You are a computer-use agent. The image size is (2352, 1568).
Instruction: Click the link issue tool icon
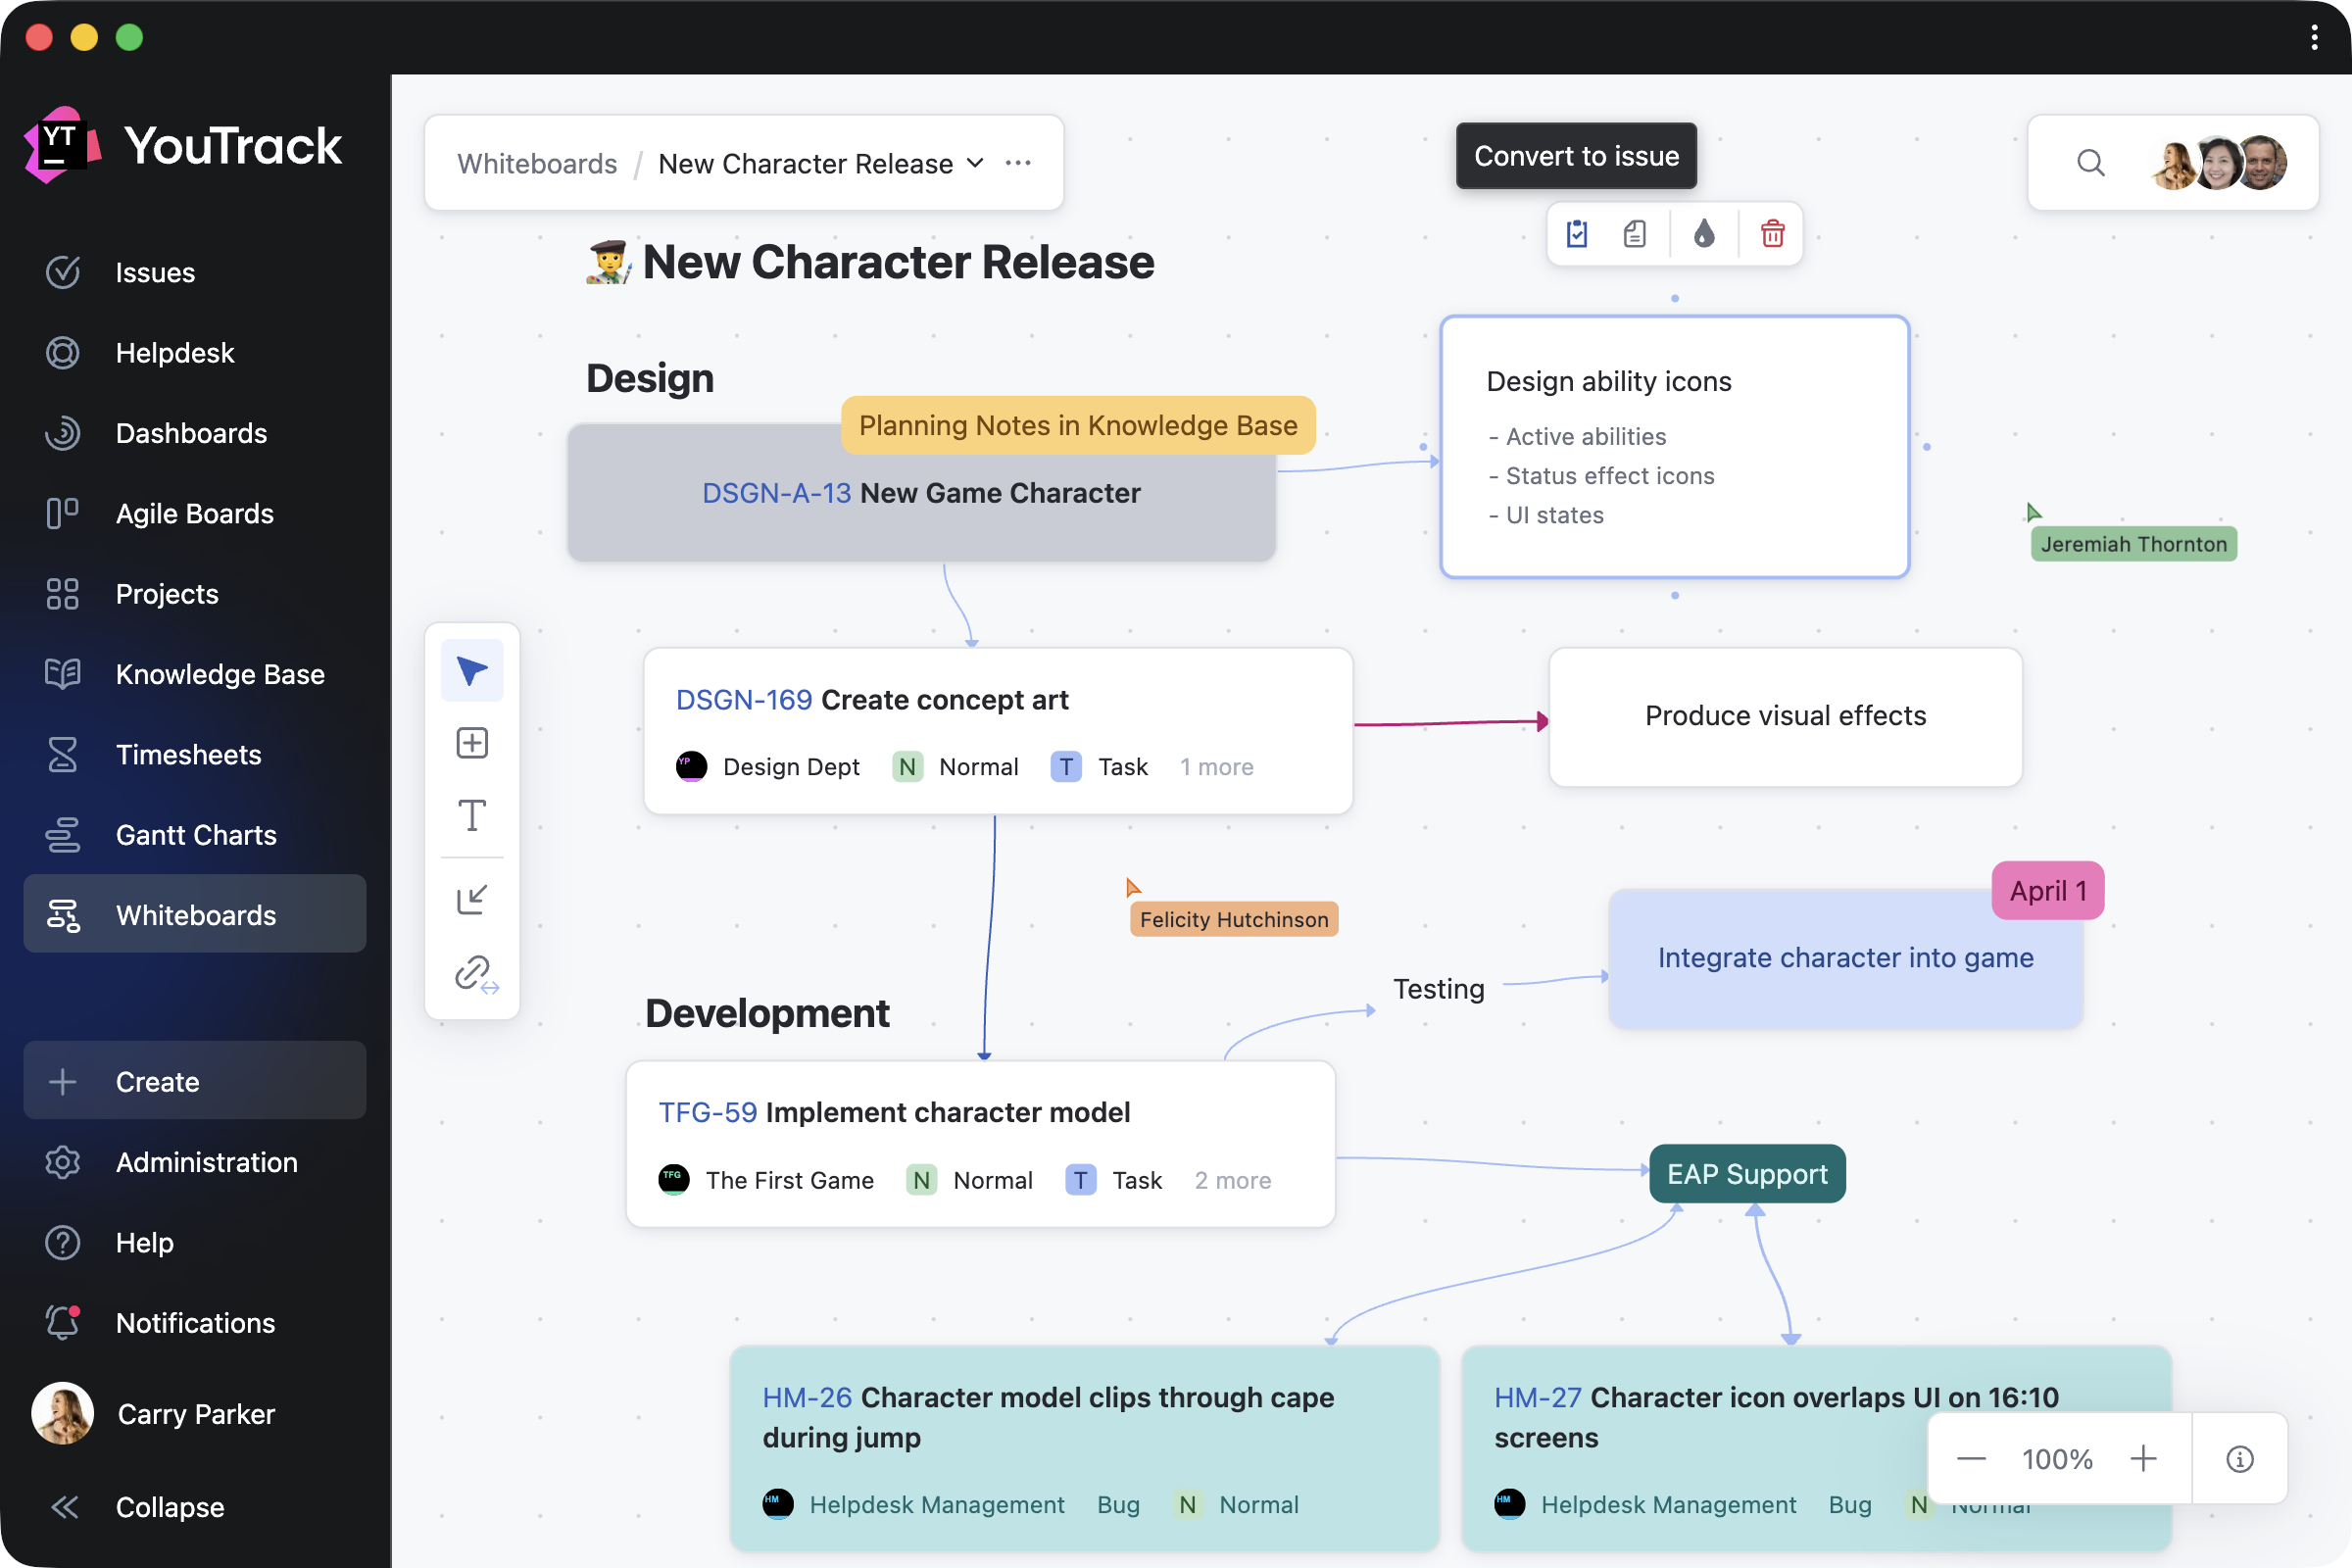(x=474, y=973)
